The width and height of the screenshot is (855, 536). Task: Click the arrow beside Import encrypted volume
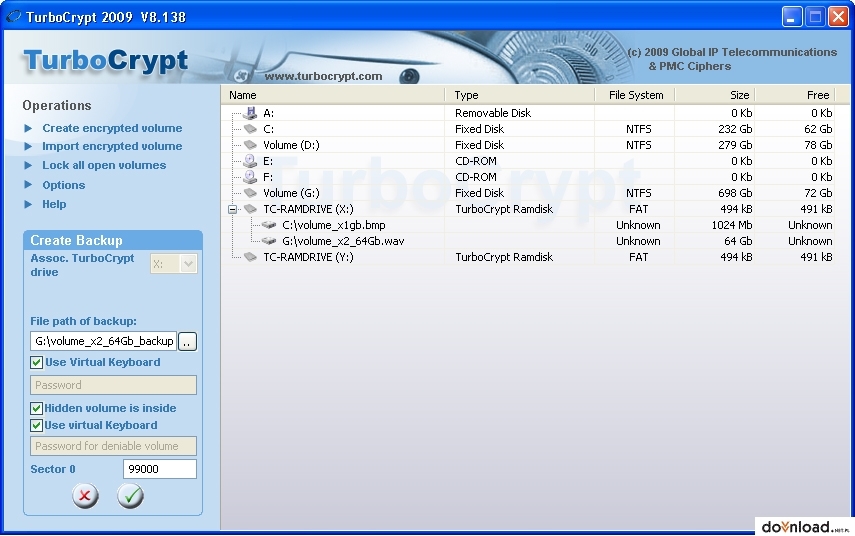(x=28, y=146)
